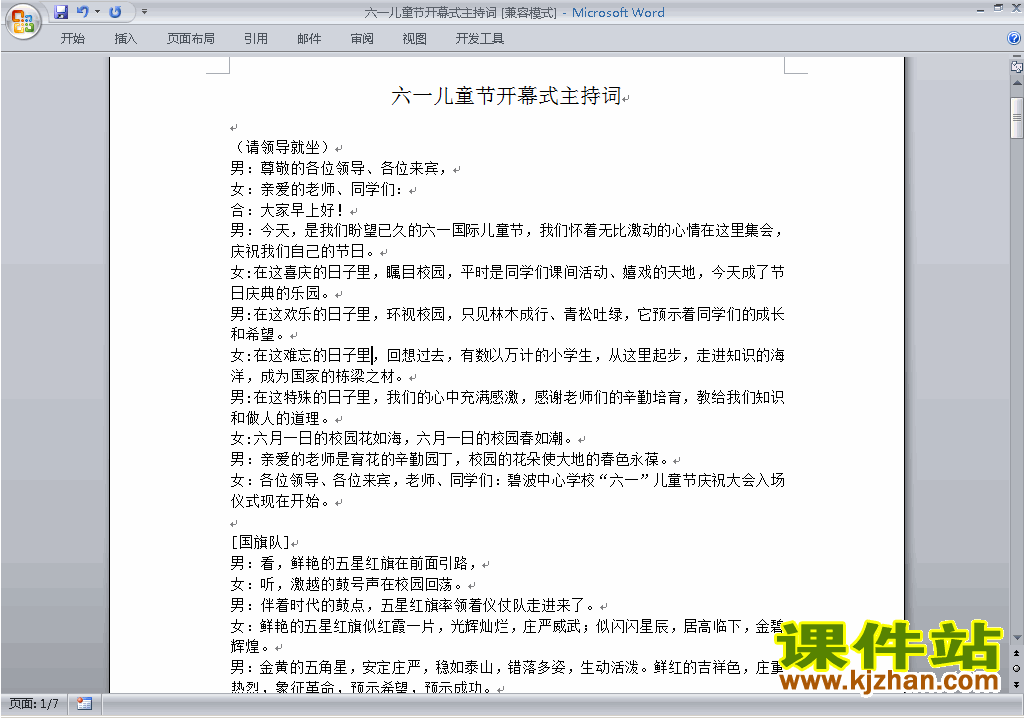Click the line 和希望。
The width and height of the screenshot is (1024, 718).
(x=259, y=335)
